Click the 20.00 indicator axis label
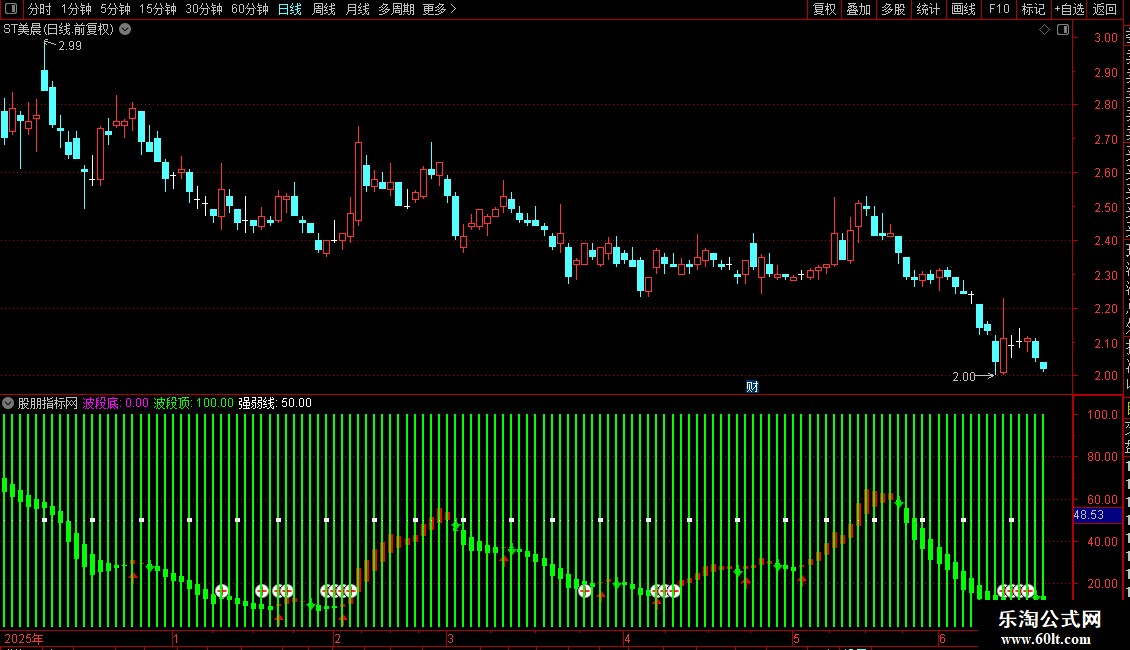The width and height of the screenshot is (1130, 650). (x=1103, y=584)
